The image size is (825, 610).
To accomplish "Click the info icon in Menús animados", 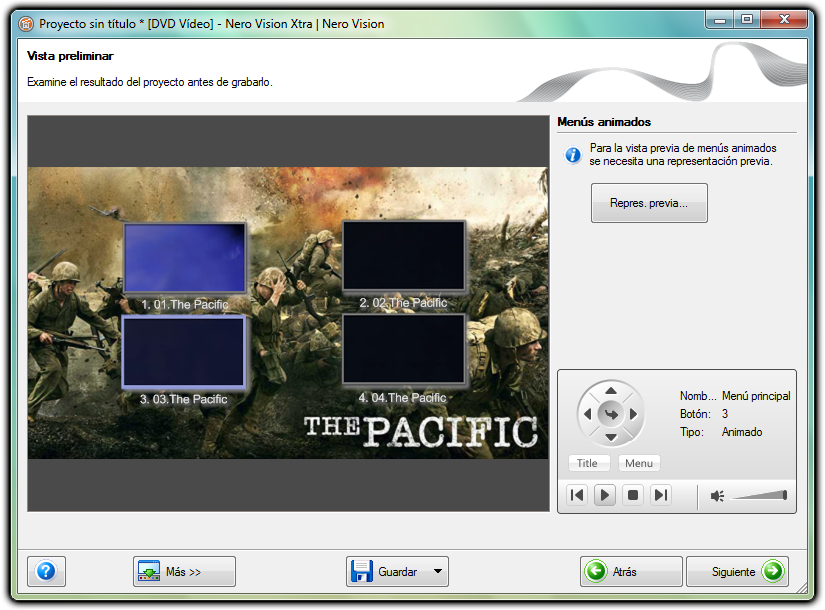I will point(573,155).
